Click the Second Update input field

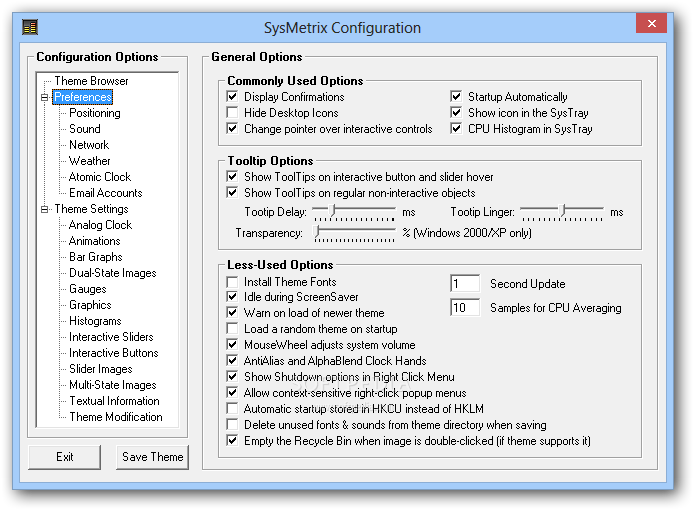coord(465,283)
